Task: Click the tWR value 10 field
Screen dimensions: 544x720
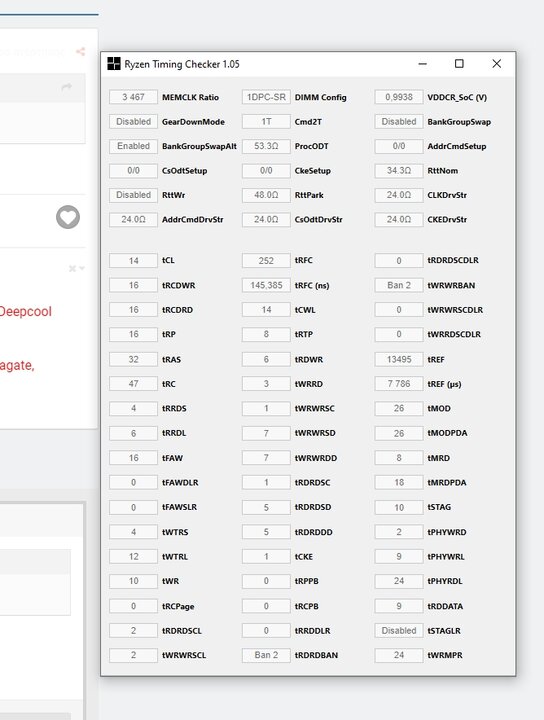Action: 133,581
